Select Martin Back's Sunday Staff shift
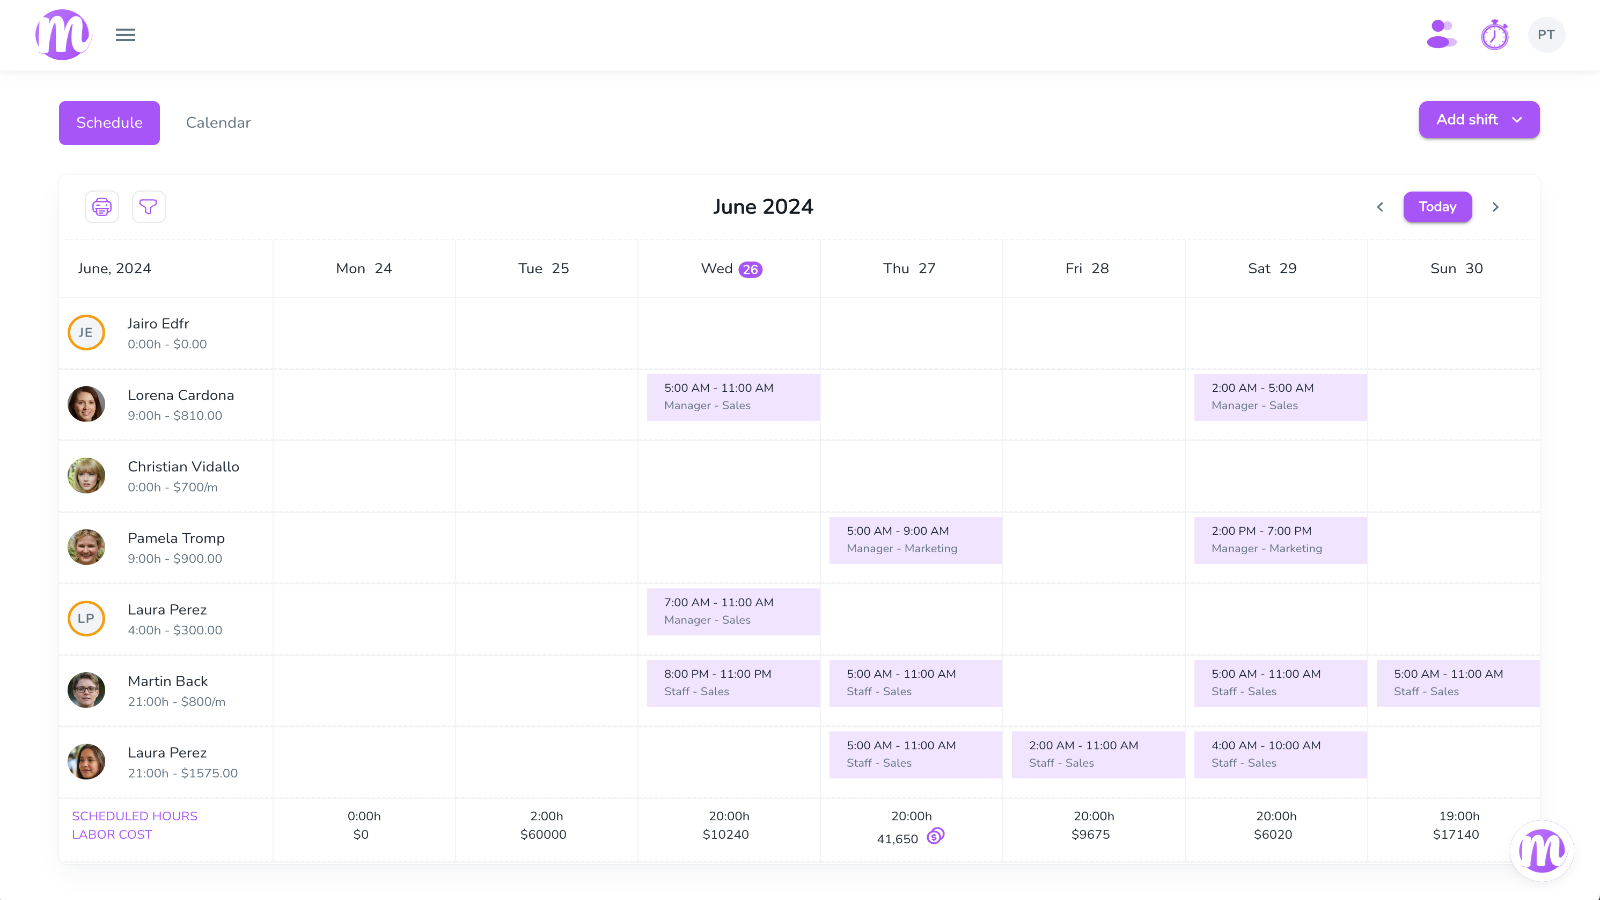The image size is (1600, 900). click(x=1458, y=683)
